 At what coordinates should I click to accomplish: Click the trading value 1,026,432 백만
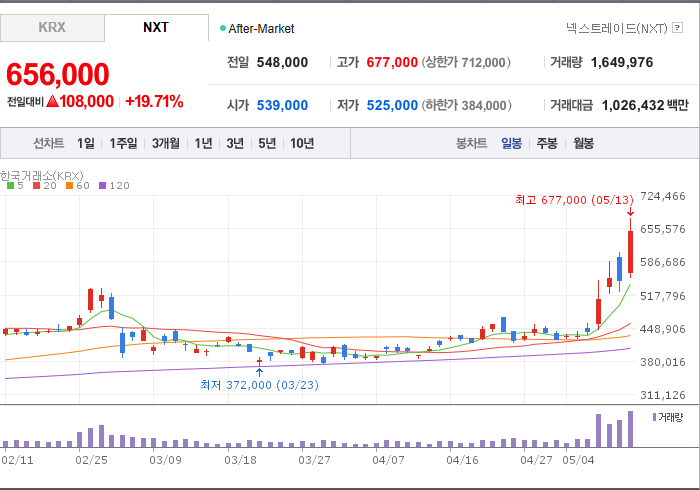point(645,105)
